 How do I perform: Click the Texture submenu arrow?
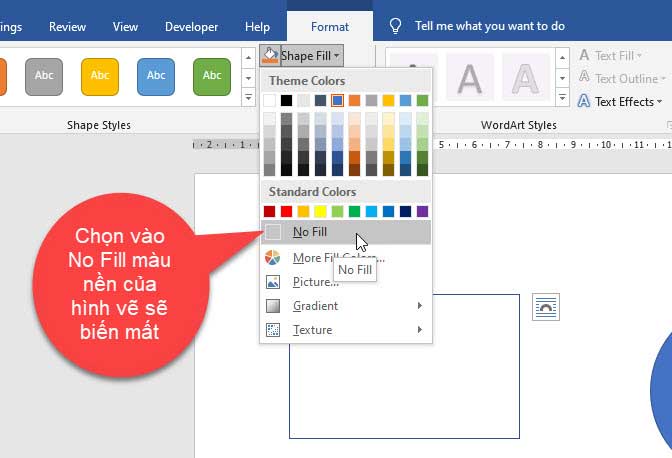coord(420,329)
